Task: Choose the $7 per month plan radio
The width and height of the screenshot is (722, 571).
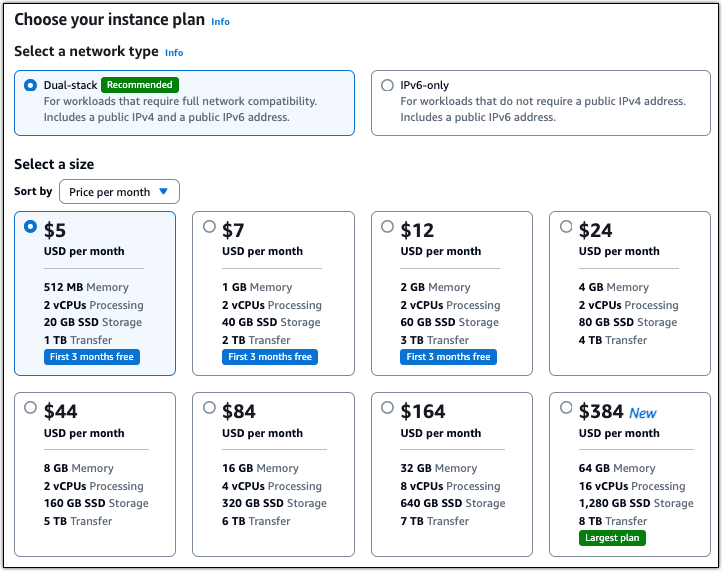Action: click(x=209, y=227)
